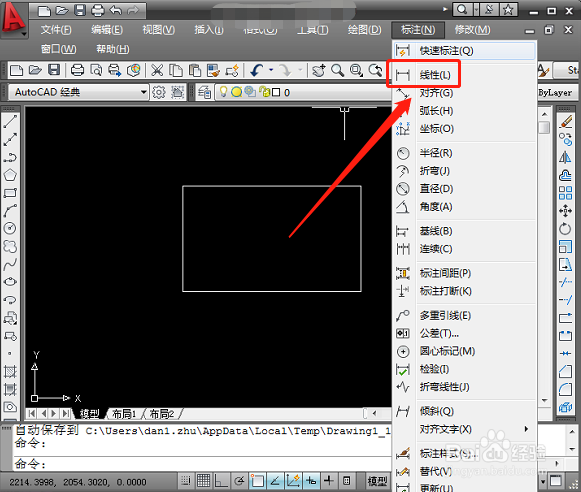Select the Circle drawing tool
The image size is (581, 492).
(x=10, y=228)
